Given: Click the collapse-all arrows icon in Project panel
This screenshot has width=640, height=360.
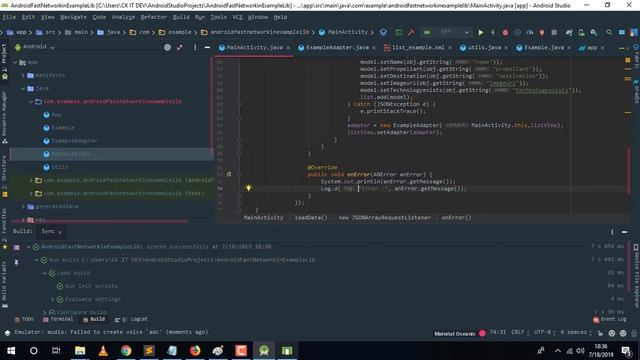Looking at the screenshot, I should point(180,47).
